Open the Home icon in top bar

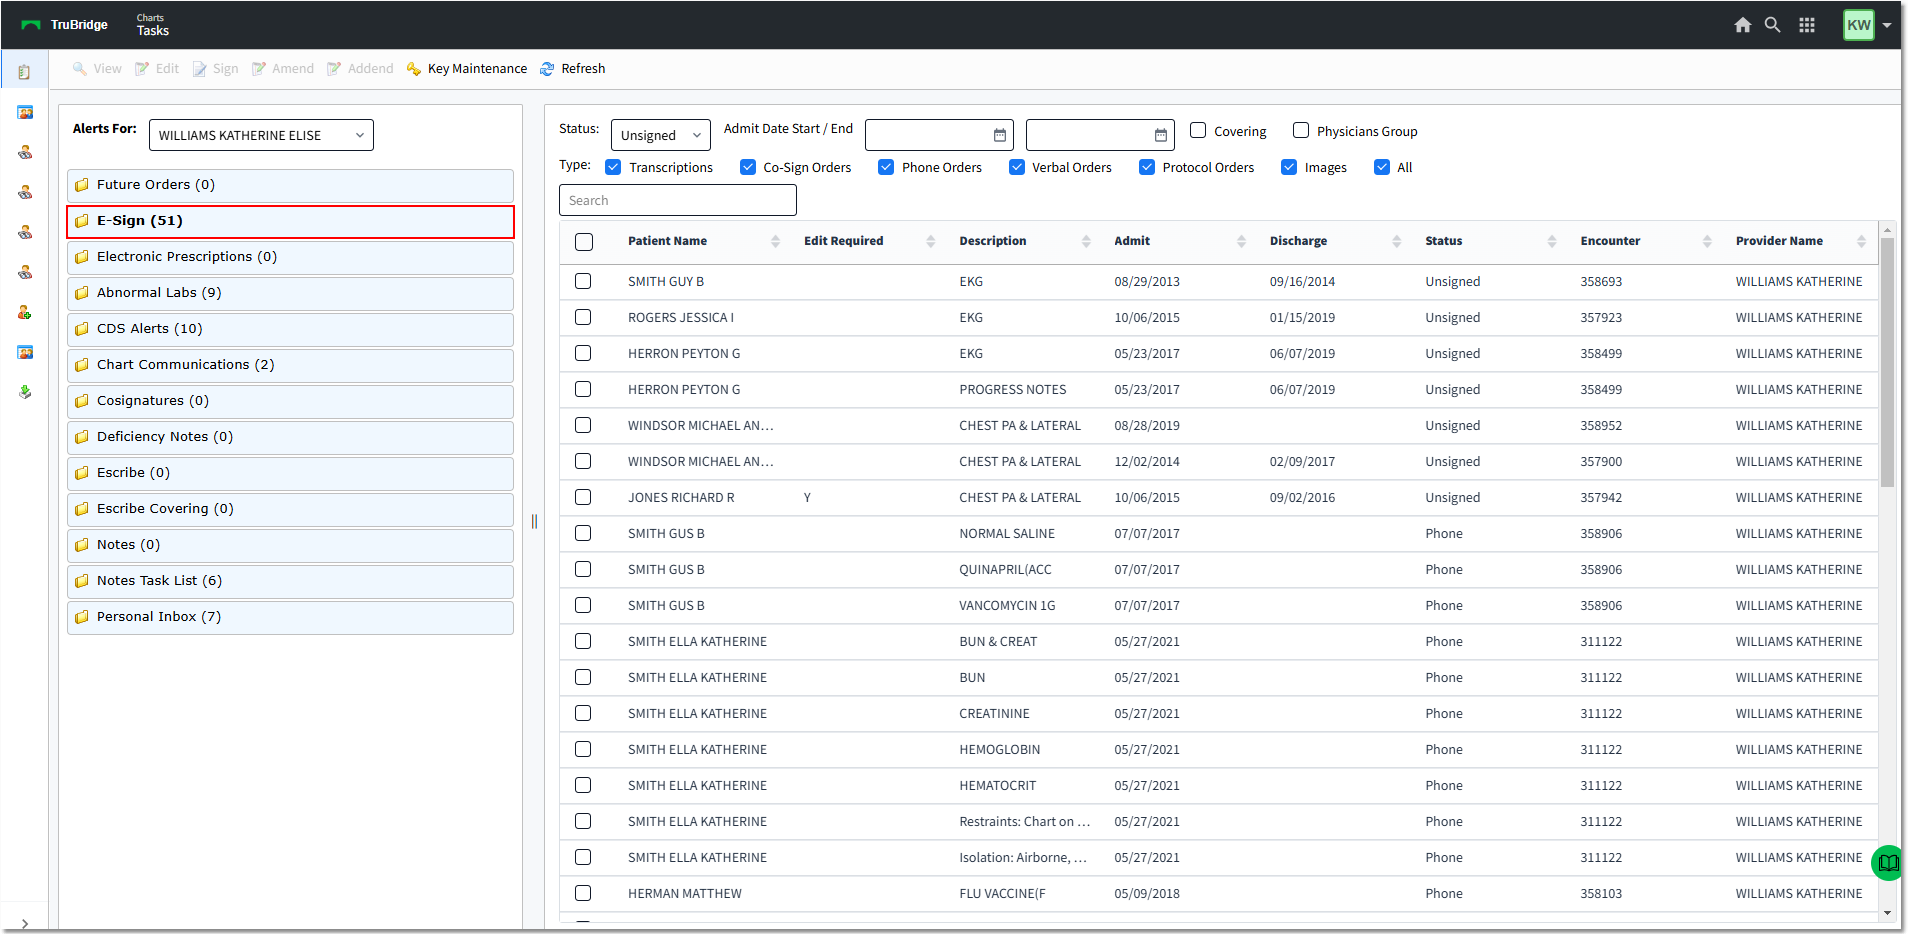[x=1742, y=25]
